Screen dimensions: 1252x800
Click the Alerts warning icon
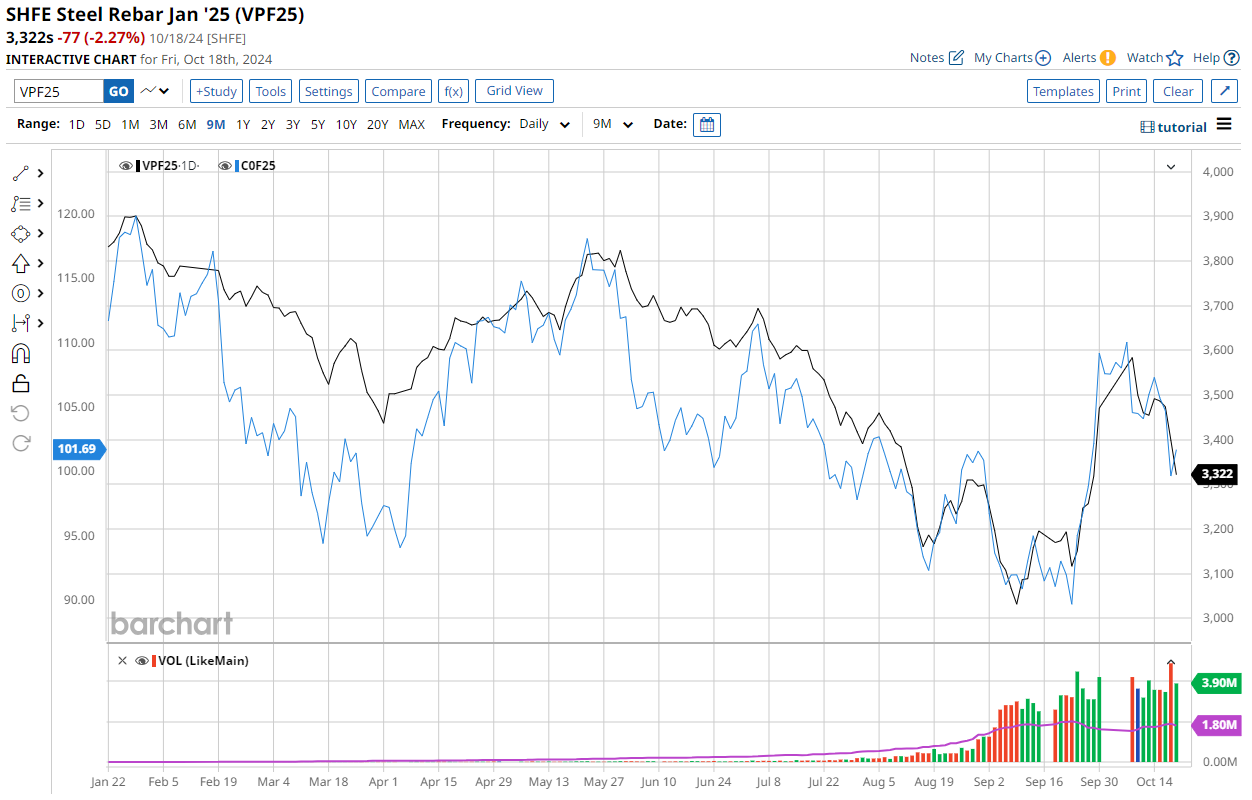pos(1107,58)
